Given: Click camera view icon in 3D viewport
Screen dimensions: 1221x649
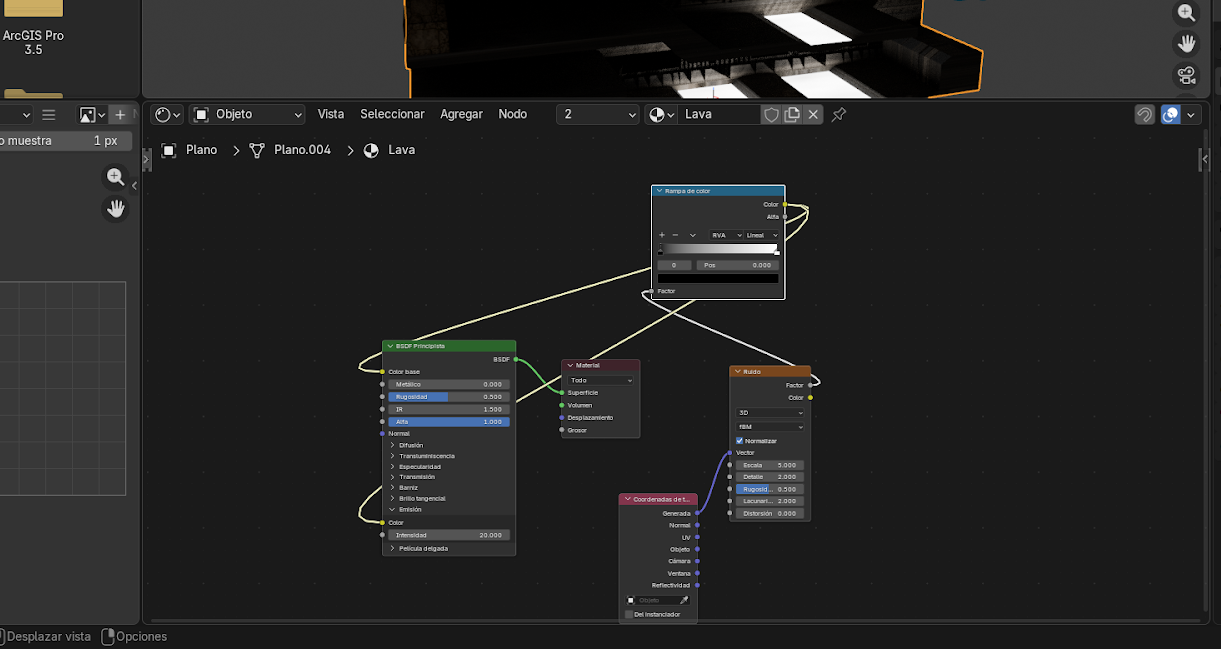Looking at the screenshot, I should point(1186,76).
